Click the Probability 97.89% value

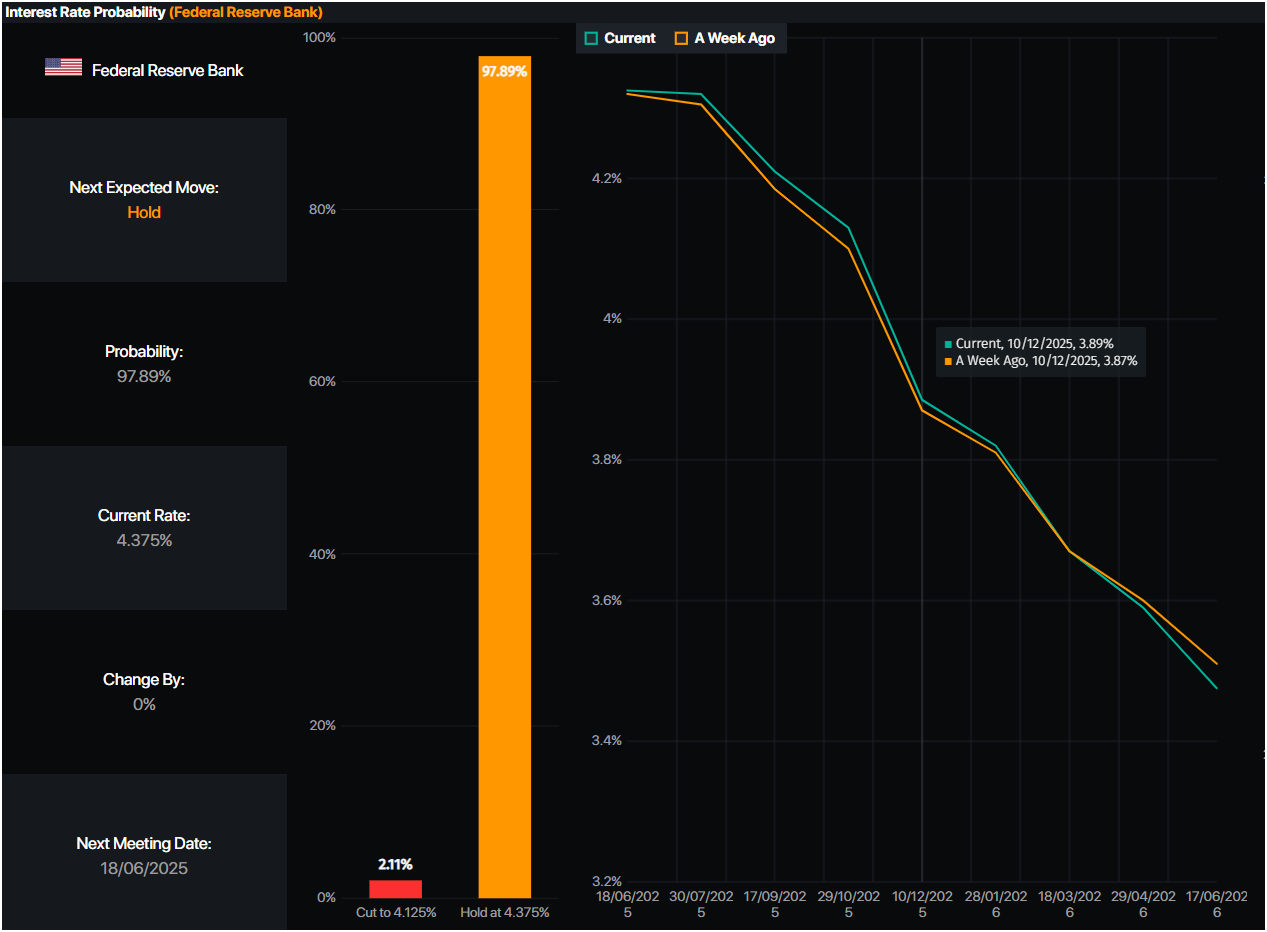pyautogui.click(x=144, y=377)
